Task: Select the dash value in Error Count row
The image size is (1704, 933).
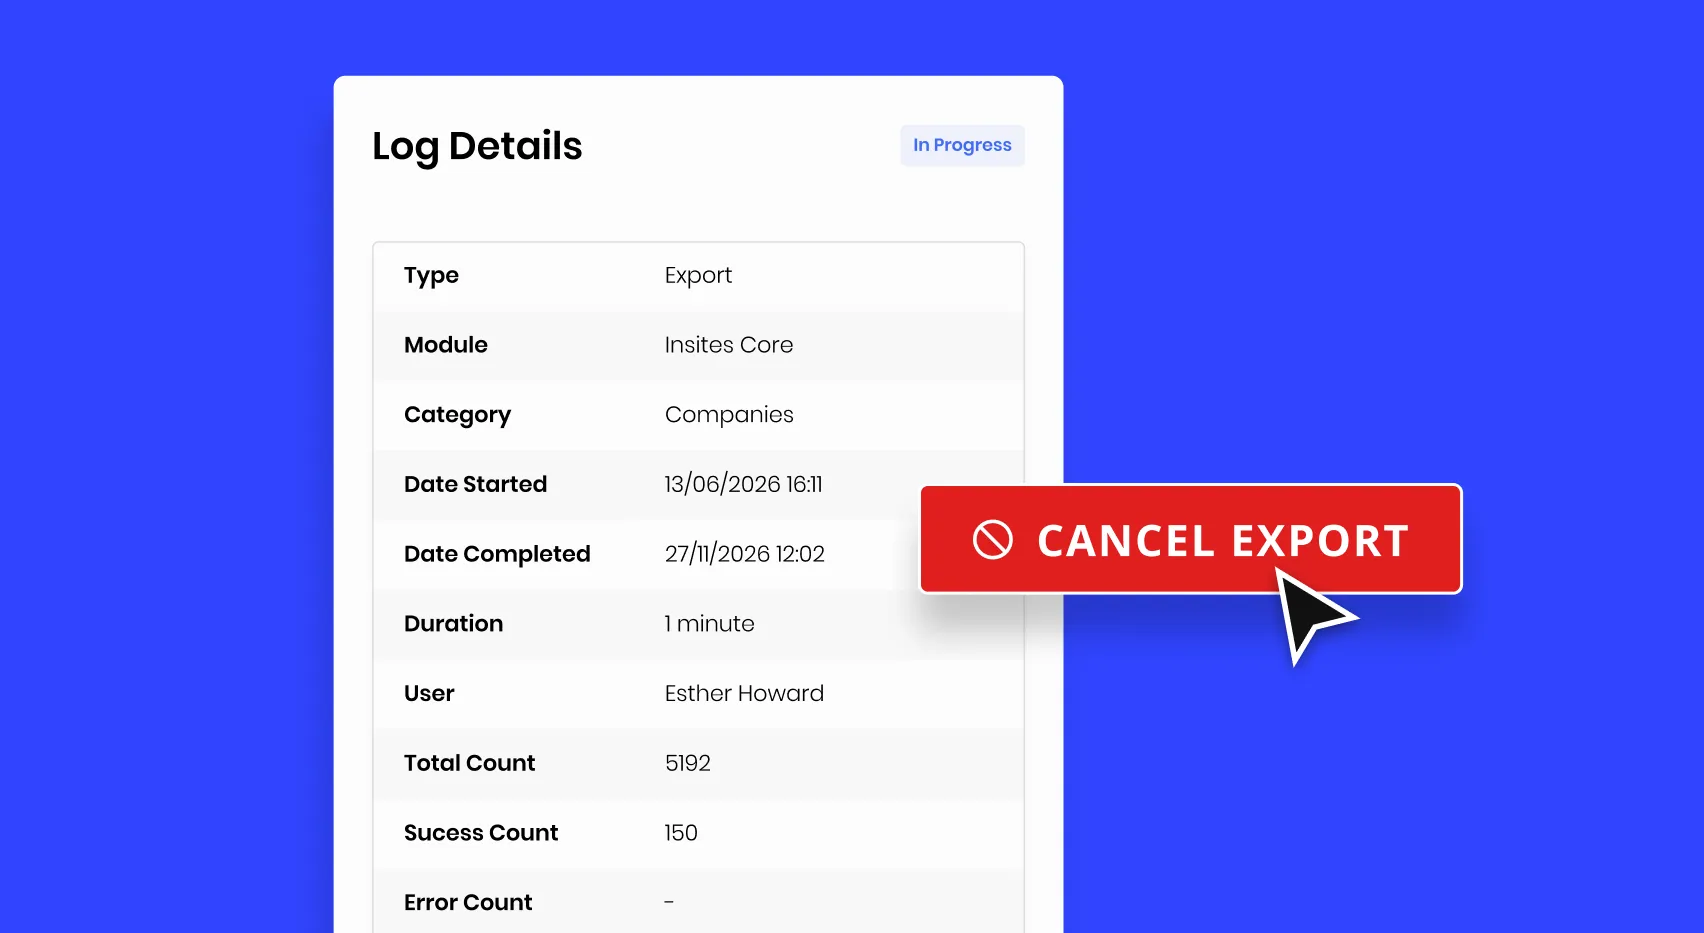Action: (669, 902)
